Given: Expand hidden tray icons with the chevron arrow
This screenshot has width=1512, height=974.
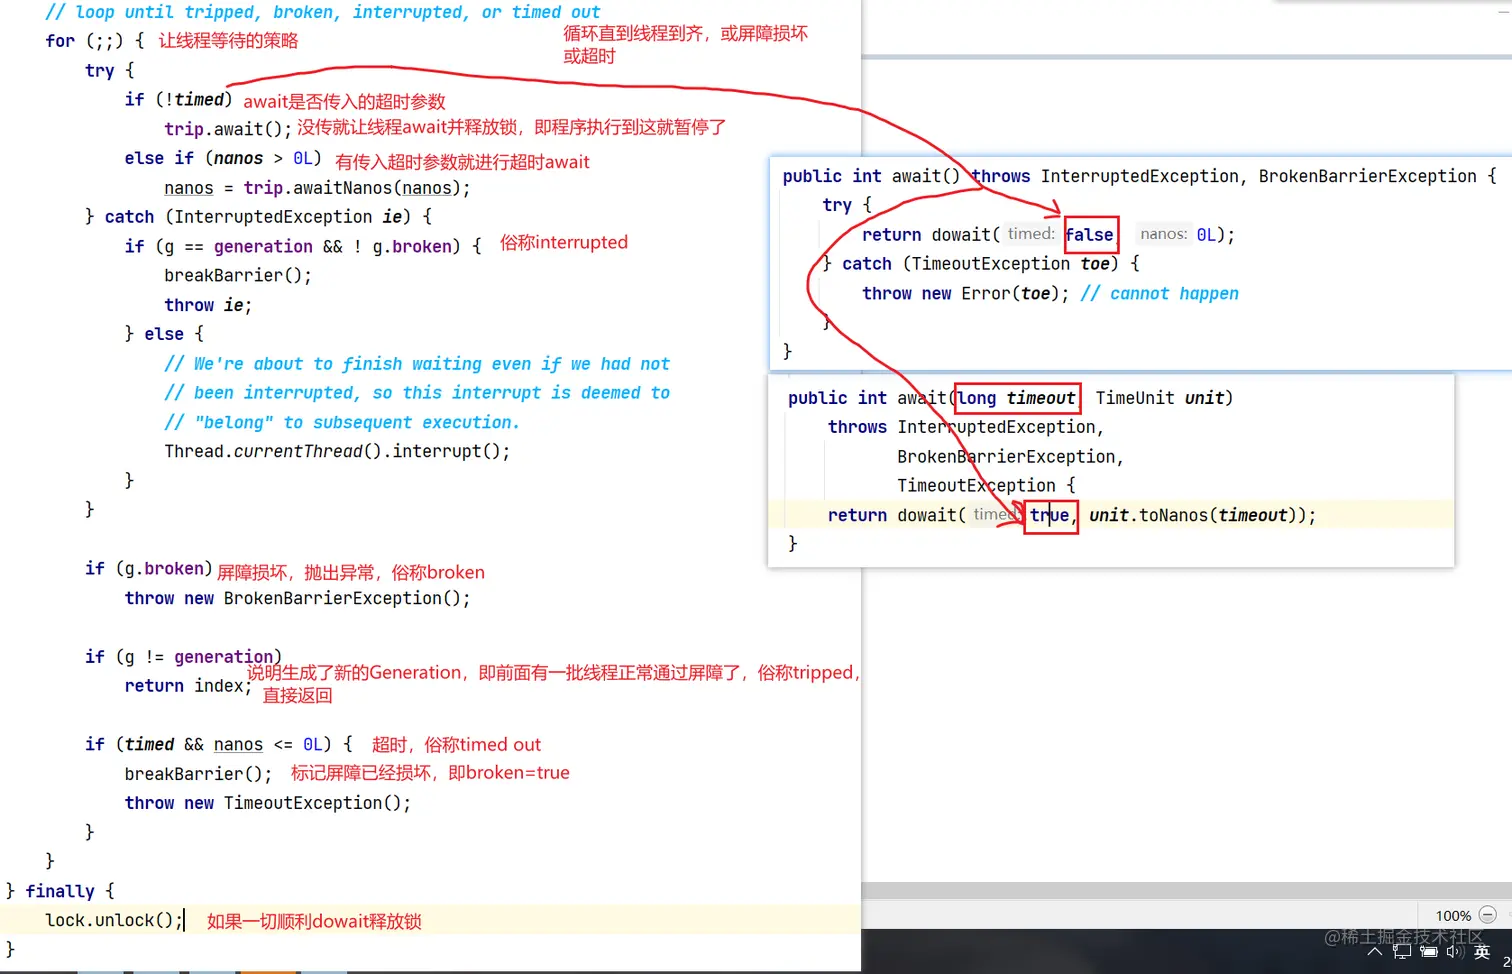Looking at the screenshot, I should 1375,952.
